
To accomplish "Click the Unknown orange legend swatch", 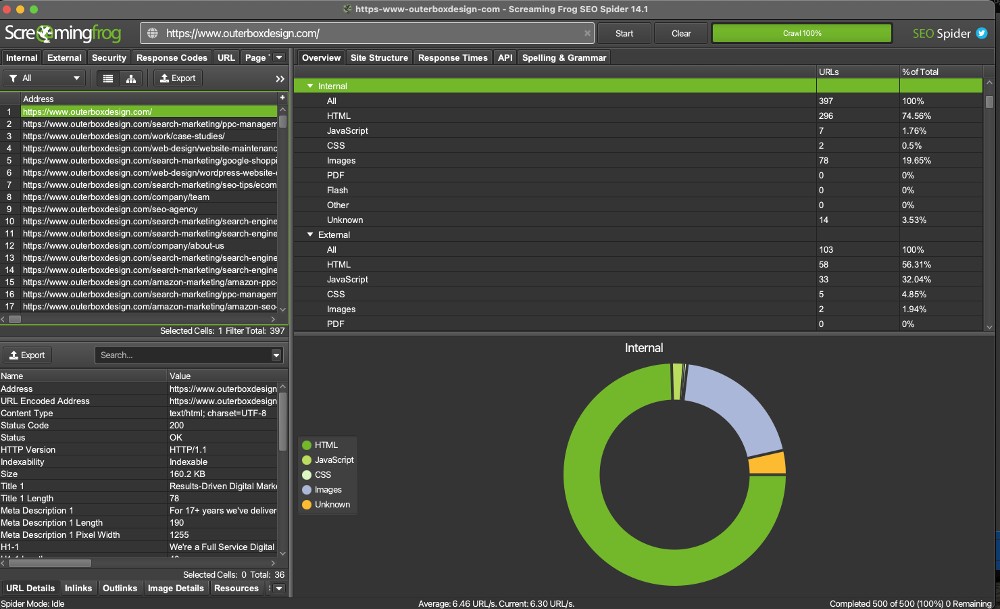I will click(x=307, y=504).
